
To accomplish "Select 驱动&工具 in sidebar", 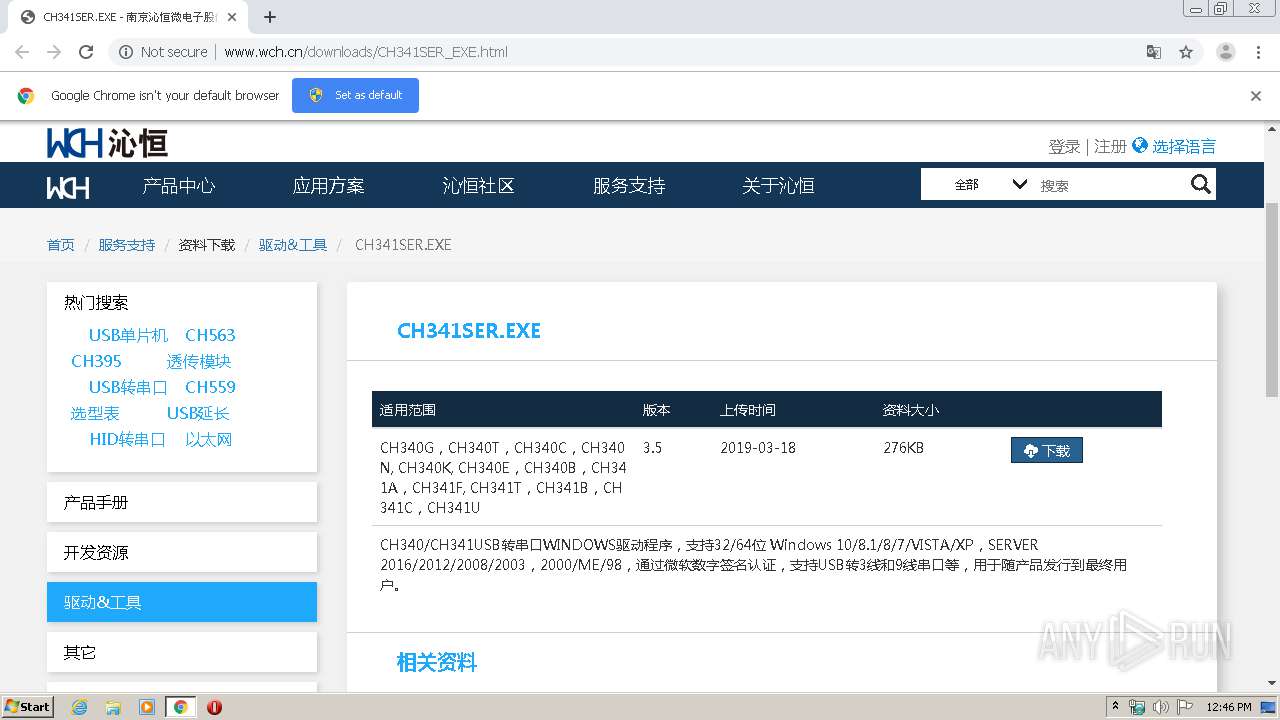I will pyautogui.click(x=182, y=602).
